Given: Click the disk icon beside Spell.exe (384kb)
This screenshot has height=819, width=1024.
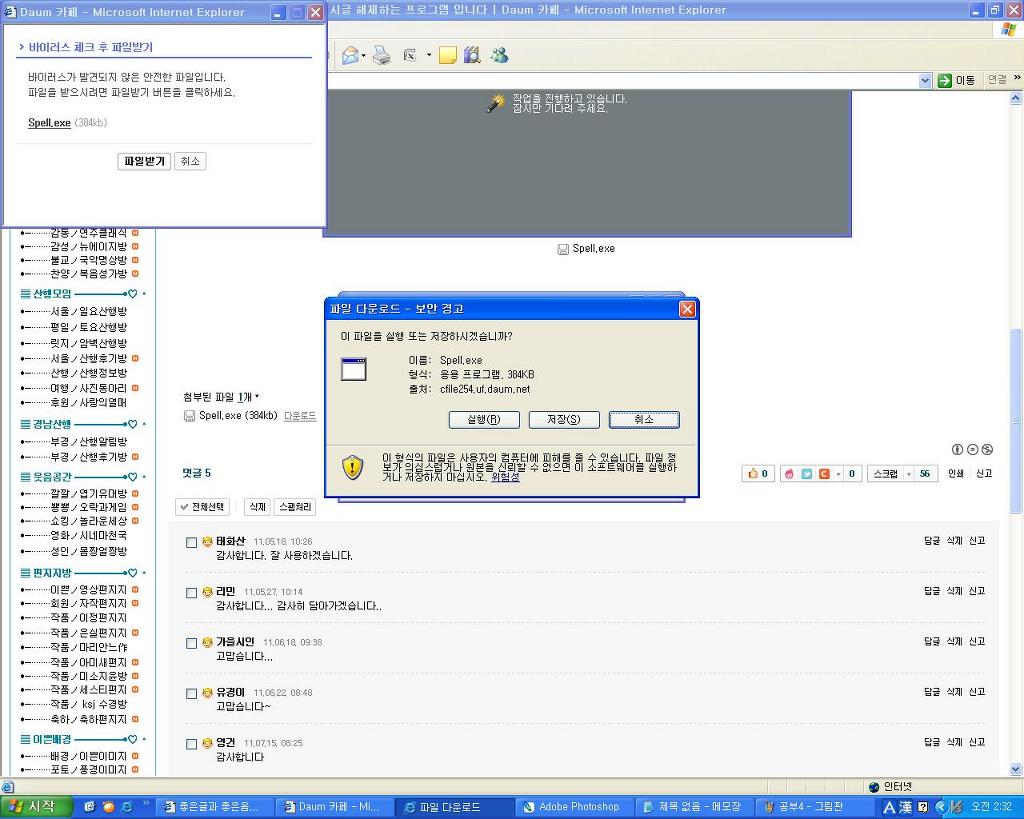Looking at the screenshot, I should click(189, 416).
